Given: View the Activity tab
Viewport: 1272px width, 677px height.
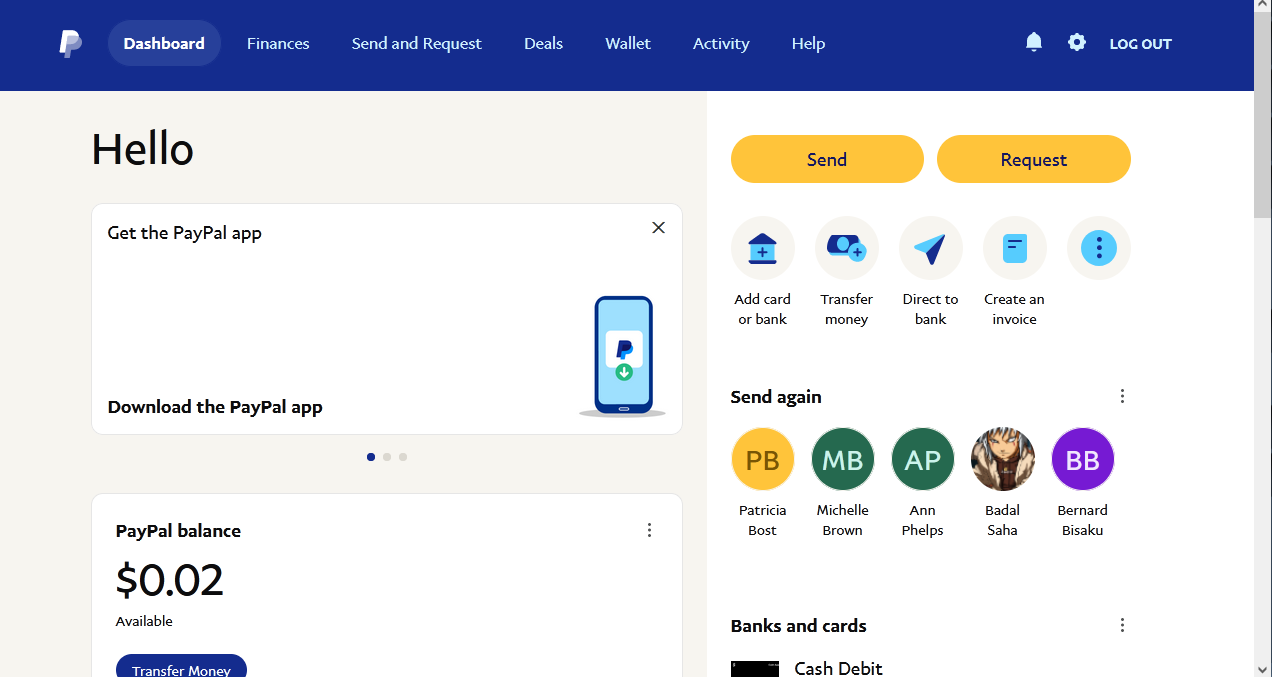Looking at the screenshot, I should point(721,43).
